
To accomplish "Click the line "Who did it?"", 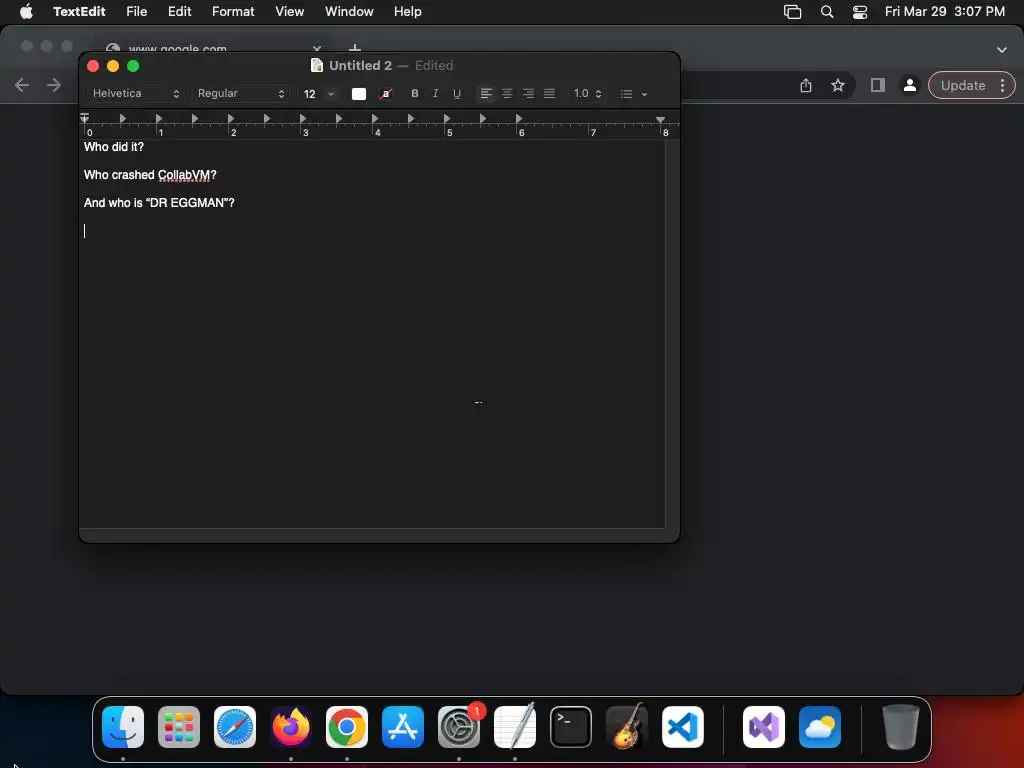I will pyautogui.click(x=114, y=147).
